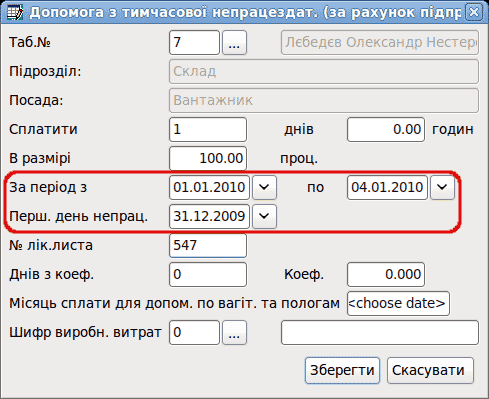This screenshot has height=399, width=489.
Task: Click the window title bar calendar icon
Action: tap(15, 12)
